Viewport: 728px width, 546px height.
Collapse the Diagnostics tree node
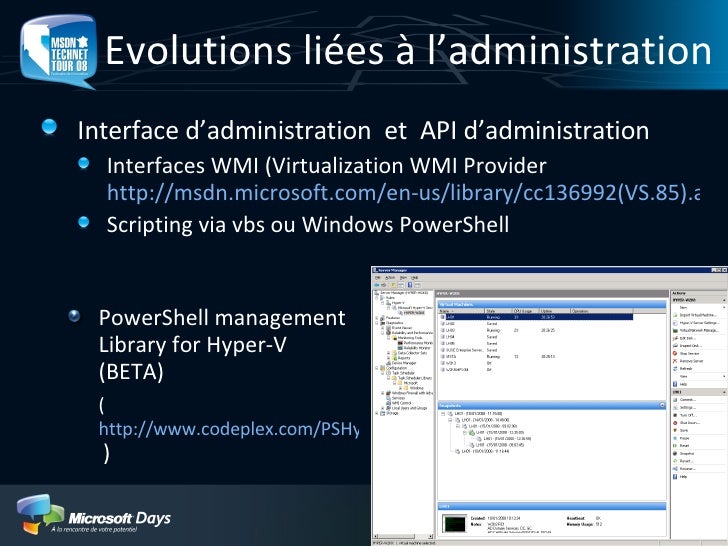tap(377, 323)
